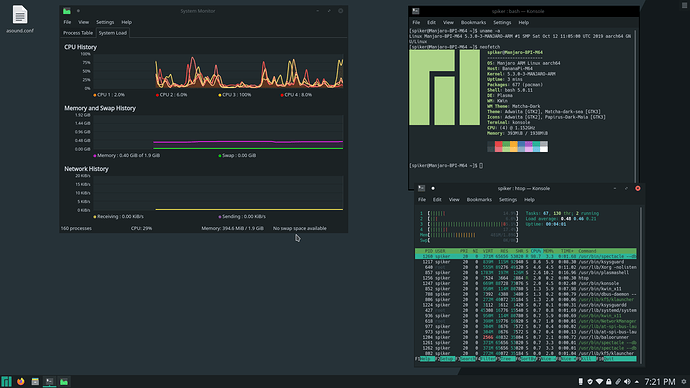
Task: Open File menu in htop Konsole
Action: click(422, 200)
